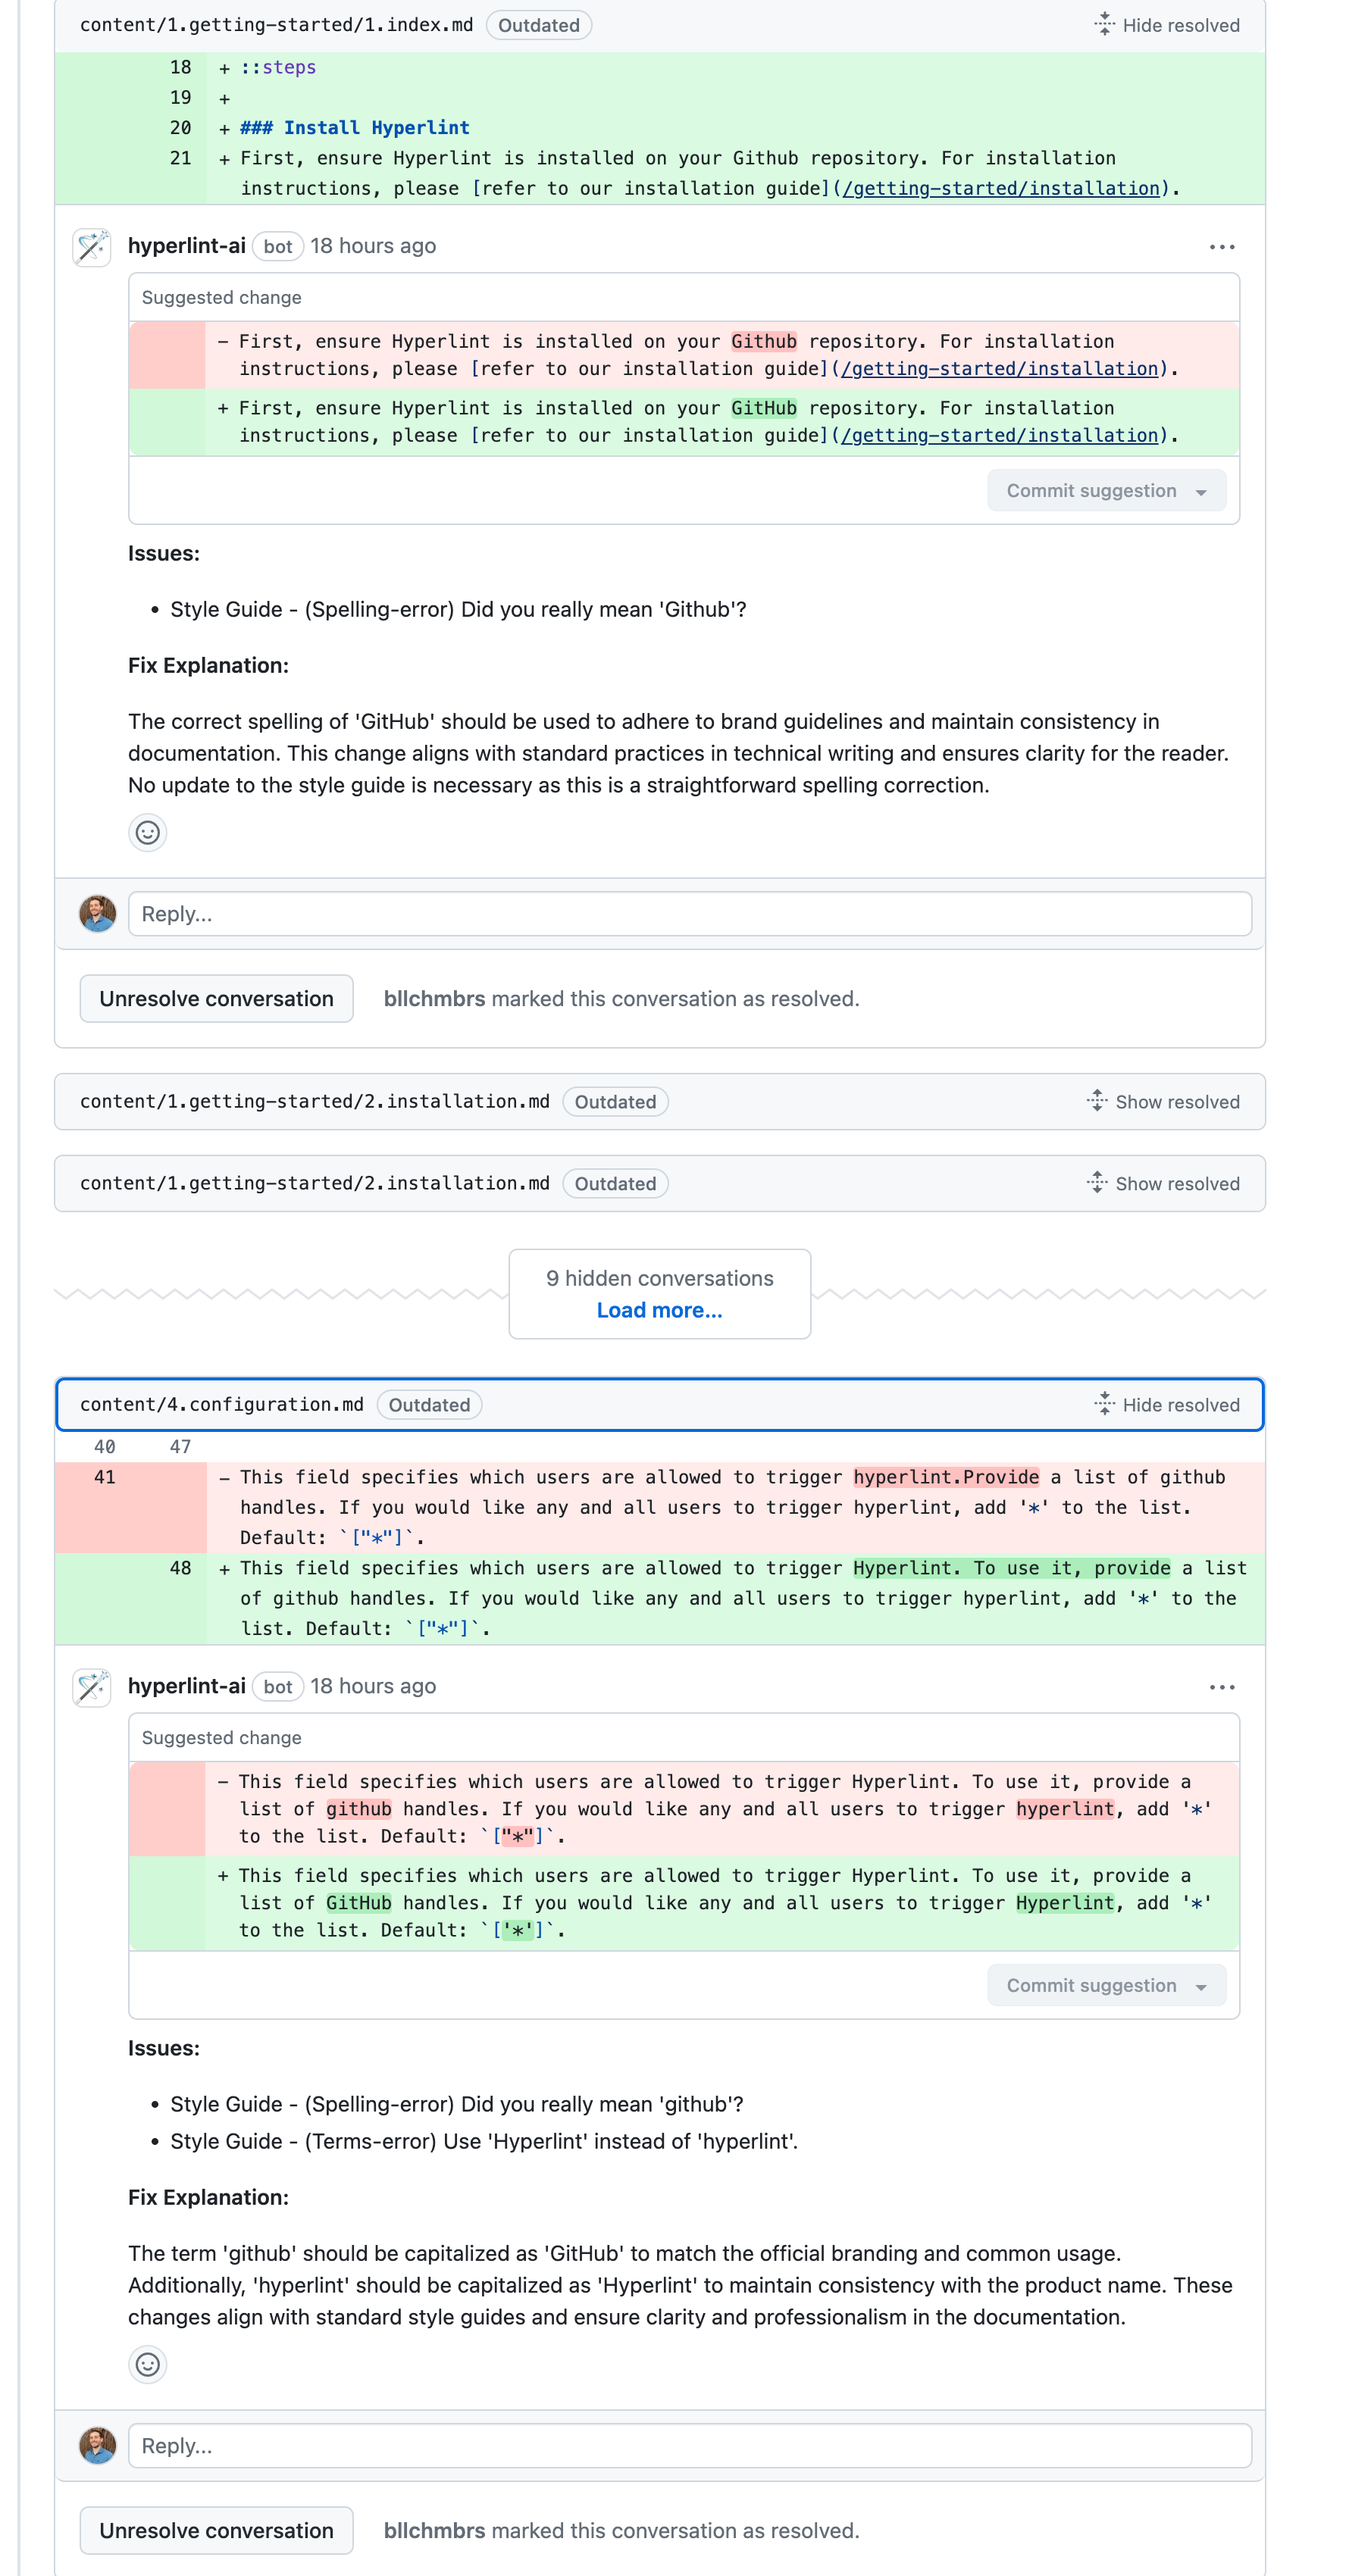Open the /getting-started/installation link in suggested addition
Screen dimensions: 1349x2576
[1000, 436]
